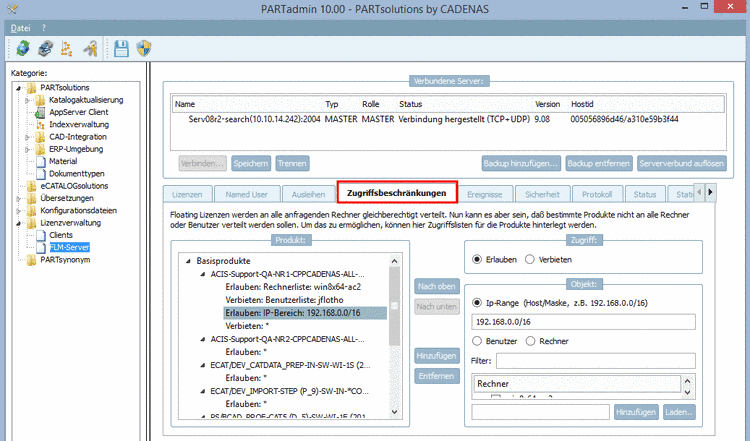Switch to the Ausleihen tab
Screen dimensions: 750x441
309,195
